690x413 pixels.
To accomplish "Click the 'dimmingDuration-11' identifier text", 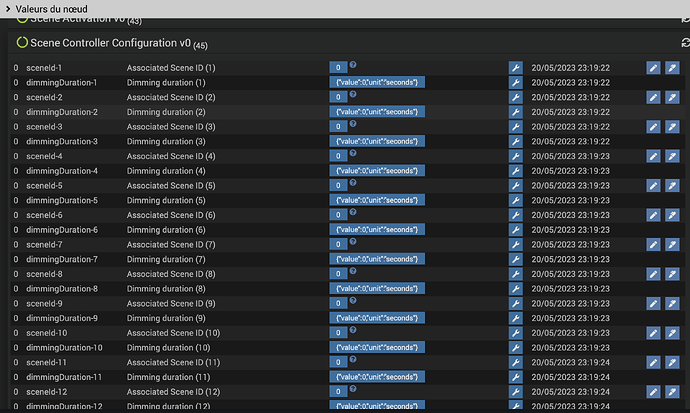I will coord(64,377).
